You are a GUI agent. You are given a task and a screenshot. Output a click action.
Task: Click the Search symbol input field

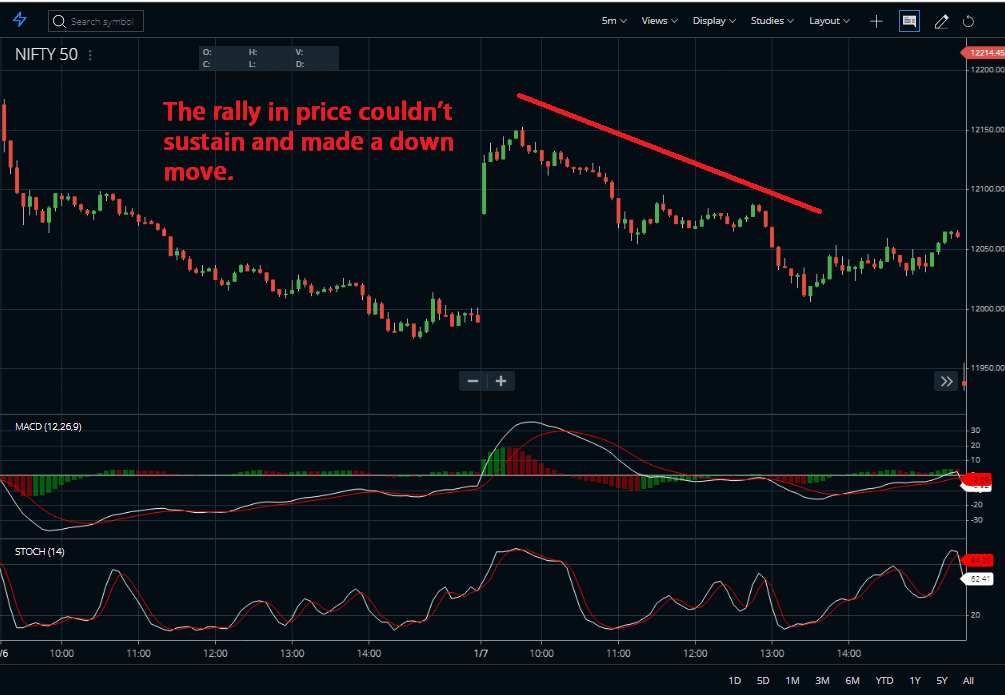click(96, 21)
